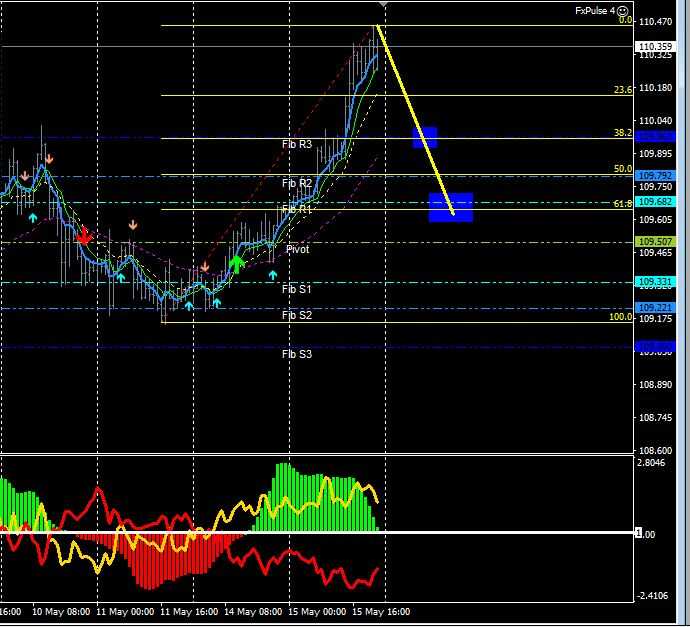Click the smiley face expert advisor icon
The width and height of the screenshot is (690, 627).
[x=623, y=11]
